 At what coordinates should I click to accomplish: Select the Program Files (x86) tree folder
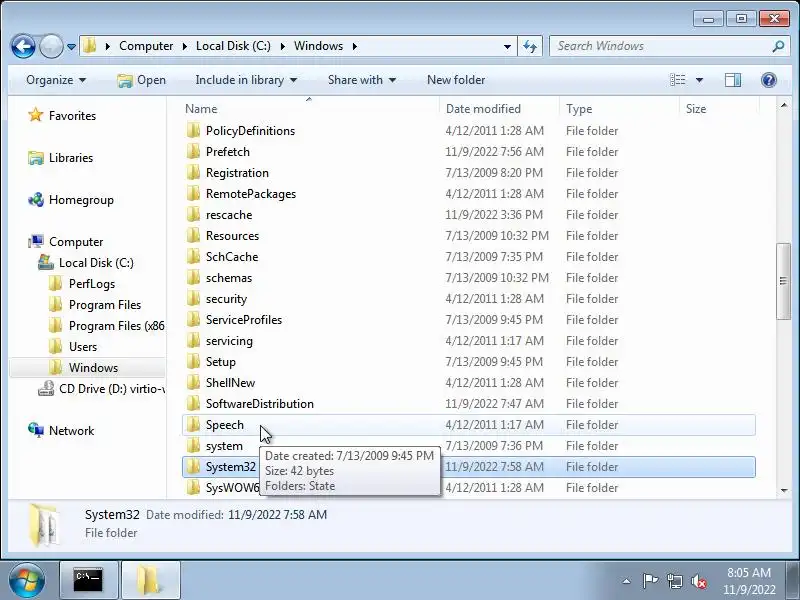pyautogui.click(x=107, y=326)
